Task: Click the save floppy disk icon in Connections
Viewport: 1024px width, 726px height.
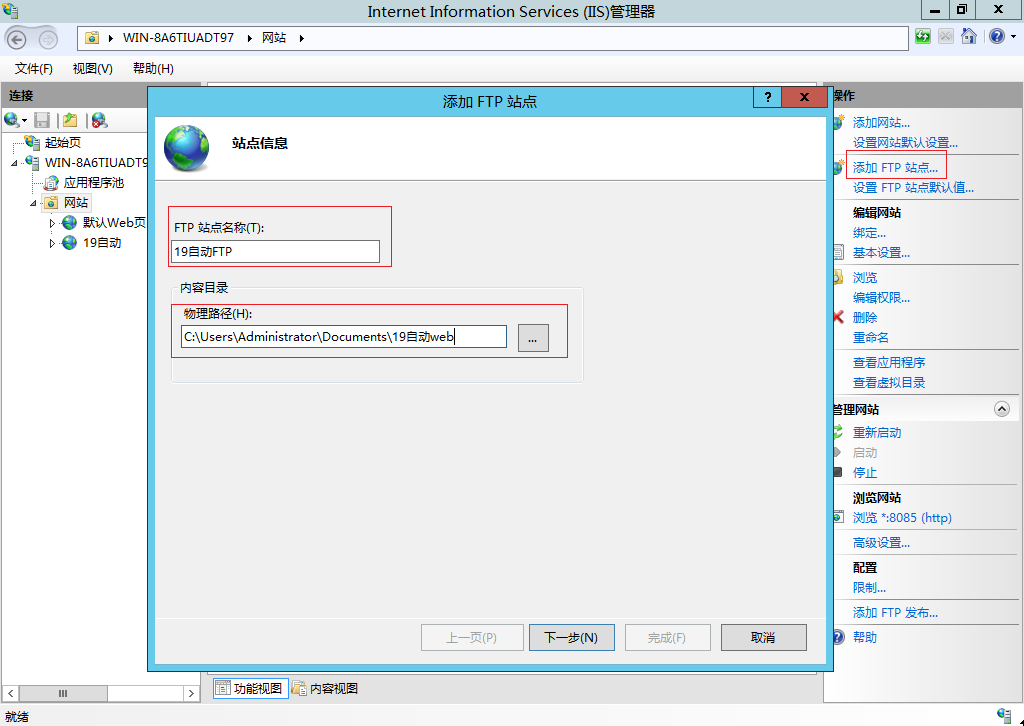Action: pos(42,120)
